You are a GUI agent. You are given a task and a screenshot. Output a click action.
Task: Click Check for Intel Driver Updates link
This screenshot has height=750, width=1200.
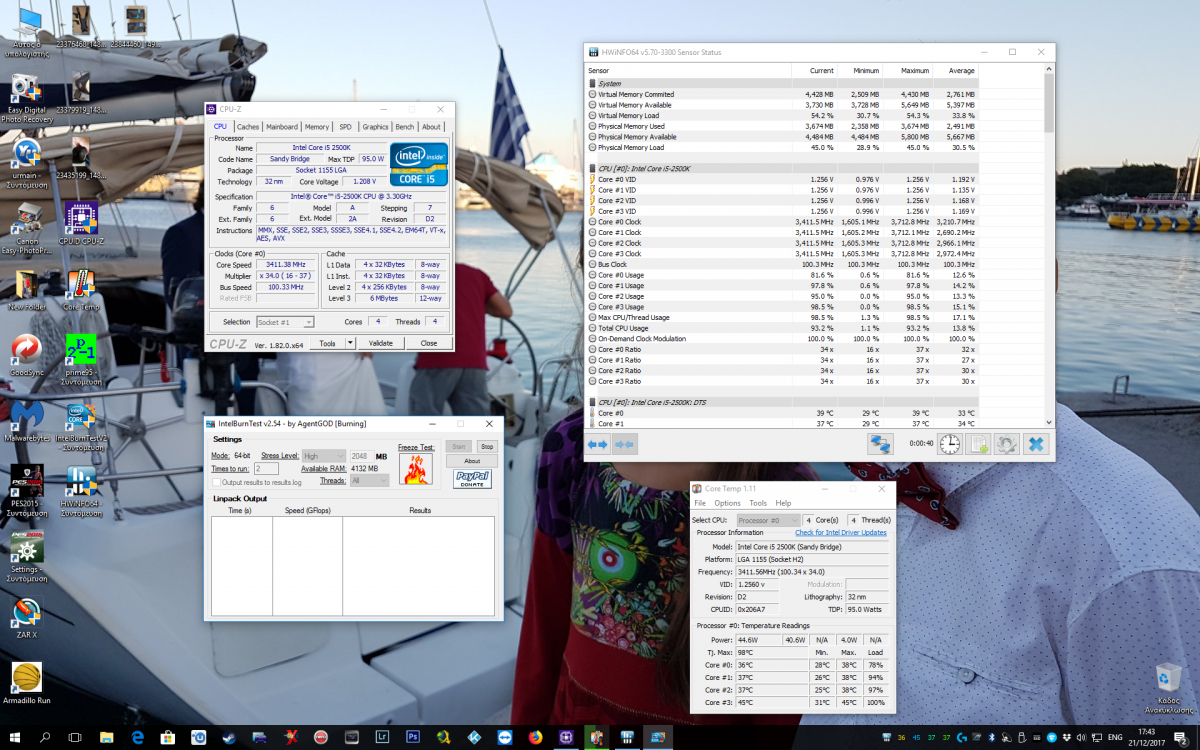[x=840, y=533]
